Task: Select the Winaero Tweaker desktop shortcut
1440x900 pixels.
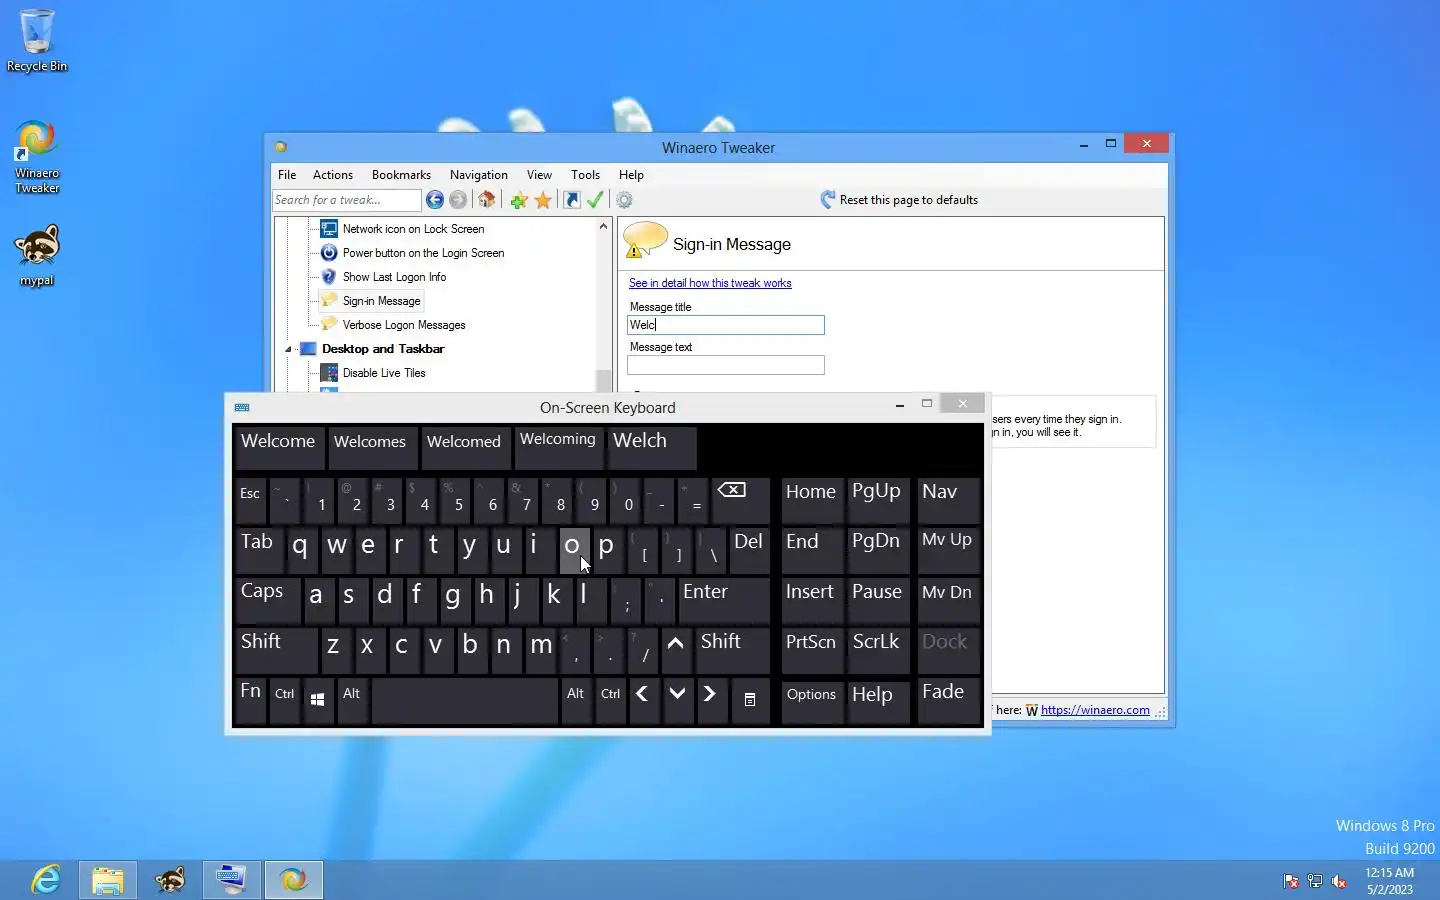Action: pos(37,157)
